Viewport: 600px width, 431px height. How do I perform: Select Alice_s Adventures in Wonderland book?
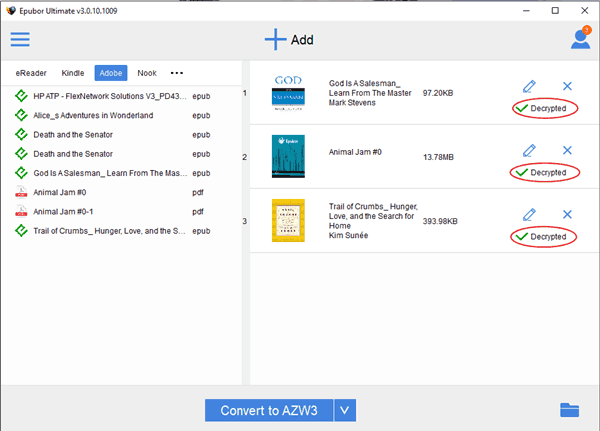click(x=112, y=115)
